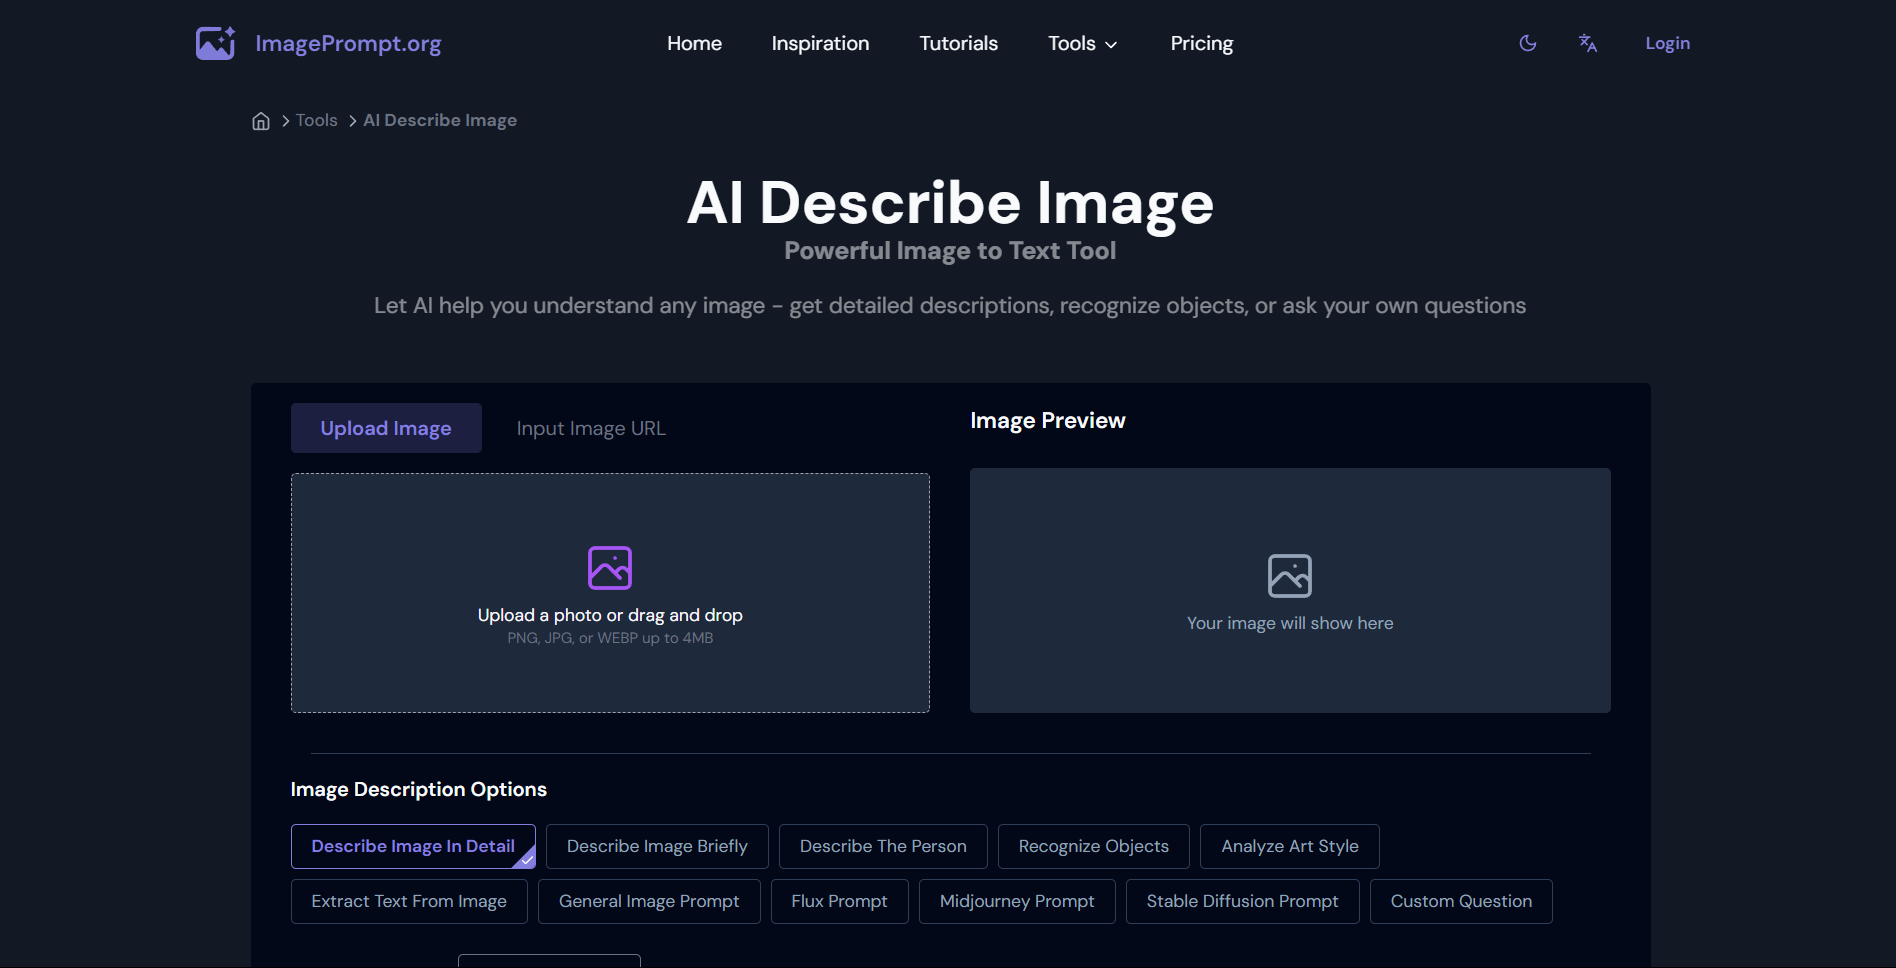The width and height of the screenshot is (1896, 968).
Task: Click the Login link
Action: point(1667,43)
